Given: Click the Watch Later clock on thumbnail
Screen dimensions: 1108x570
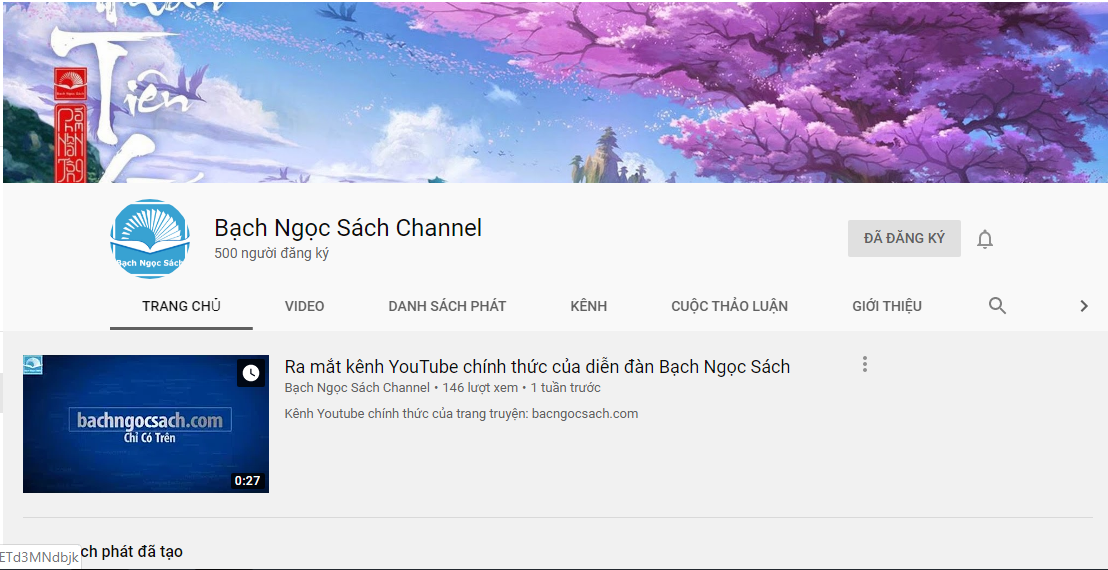Looking at the screenshot, I should (x=251, y=373).
